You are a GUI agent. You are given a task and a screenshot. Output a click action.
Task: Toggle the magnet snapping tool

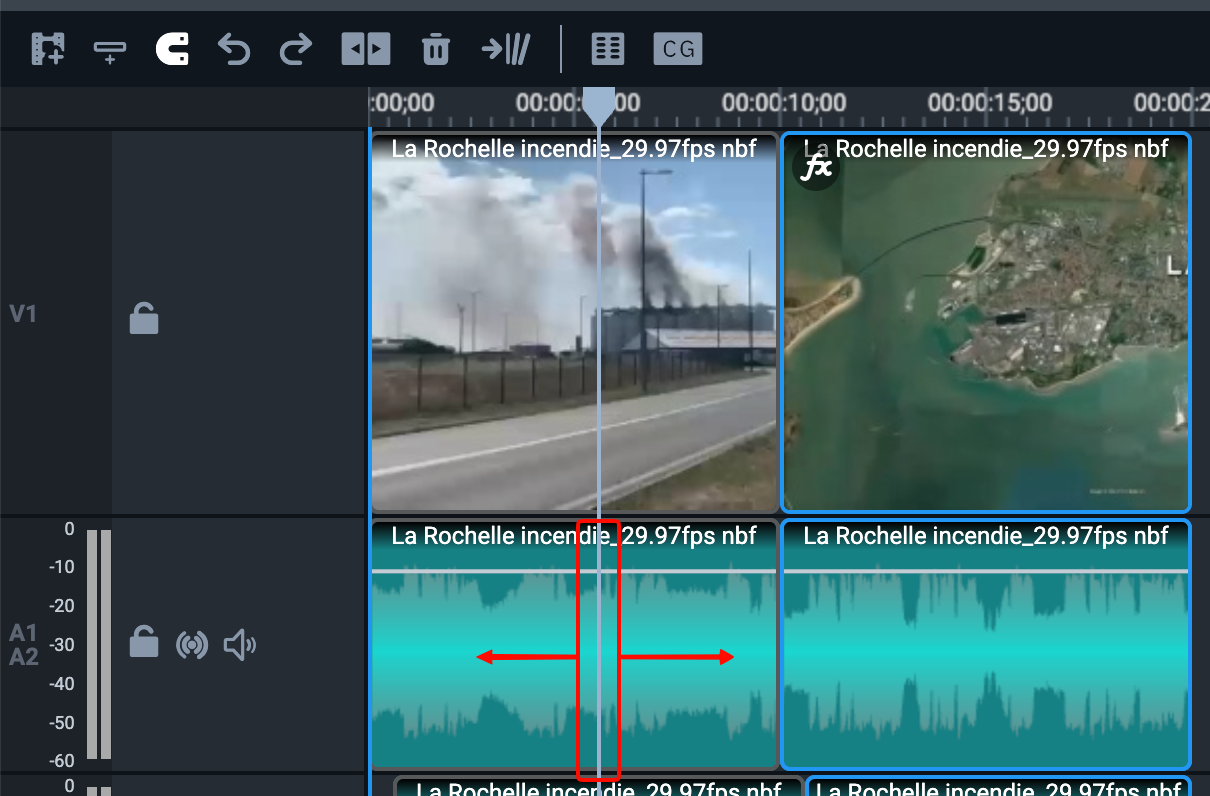tap(172, 48)
